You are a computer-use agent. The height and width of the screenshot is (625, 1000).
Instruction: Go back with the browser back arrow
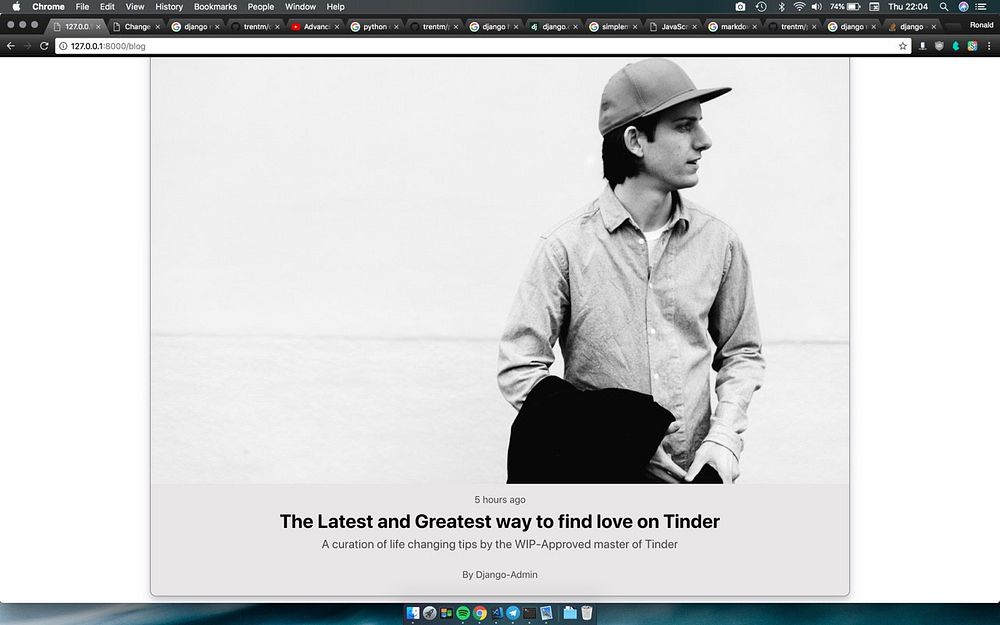point(11,46)
